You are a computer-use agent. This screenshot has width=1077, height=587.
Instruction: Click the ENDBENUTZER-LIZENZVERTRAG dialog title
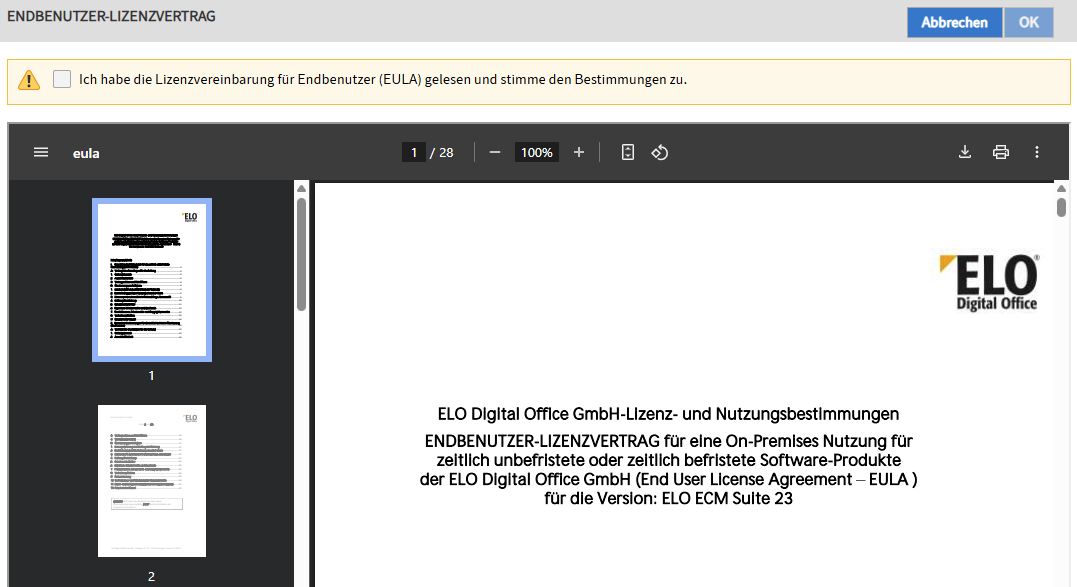pos(111,16)
